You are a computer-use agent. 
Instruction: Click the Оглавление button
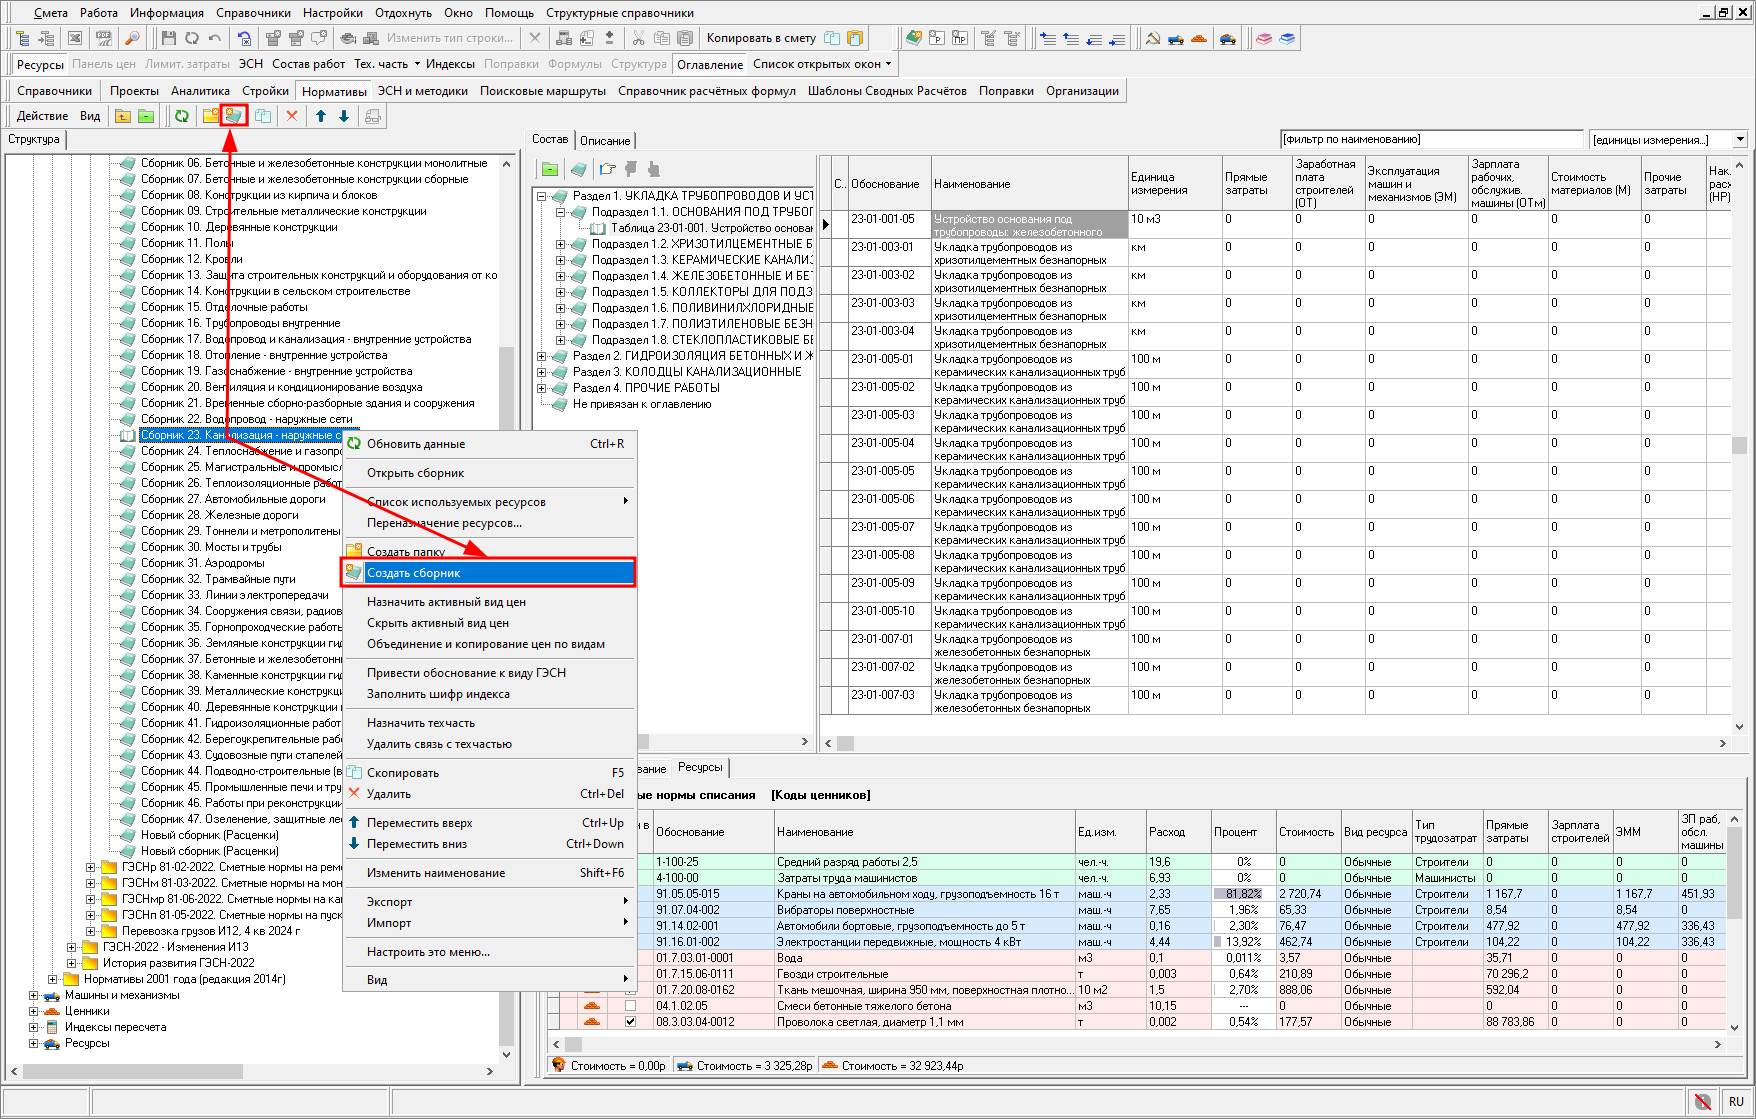pyautogui.click(x=710, y=64)
